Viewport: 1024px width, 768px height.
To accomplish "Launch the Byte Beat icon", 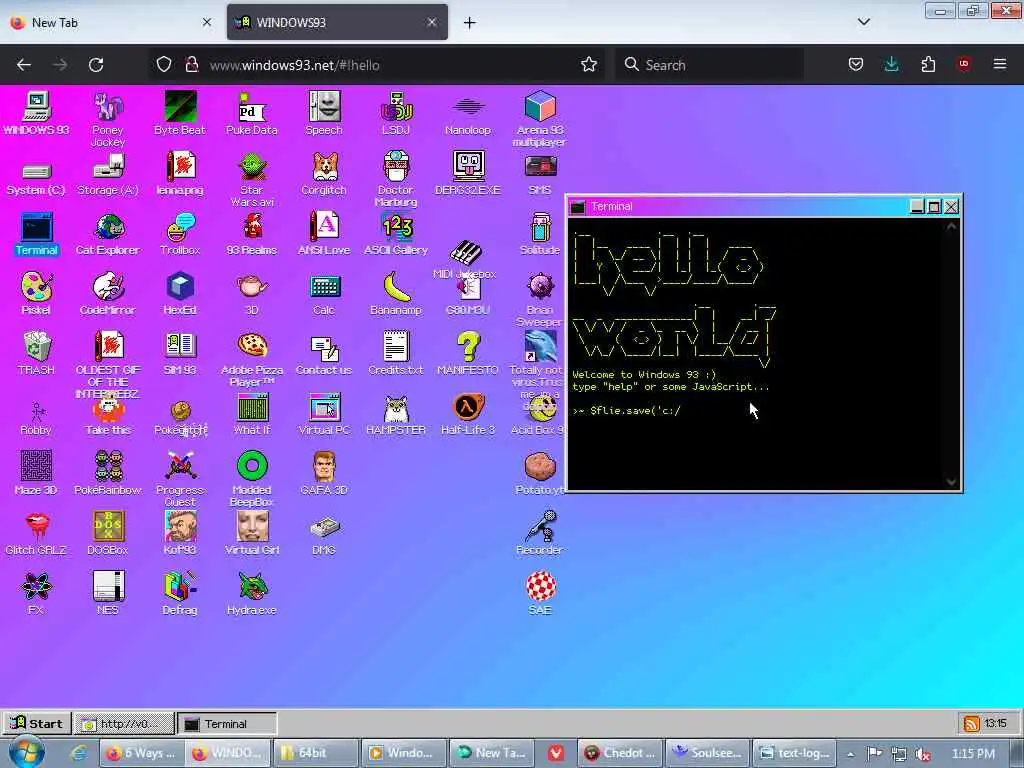I will (x=180, y=113).
